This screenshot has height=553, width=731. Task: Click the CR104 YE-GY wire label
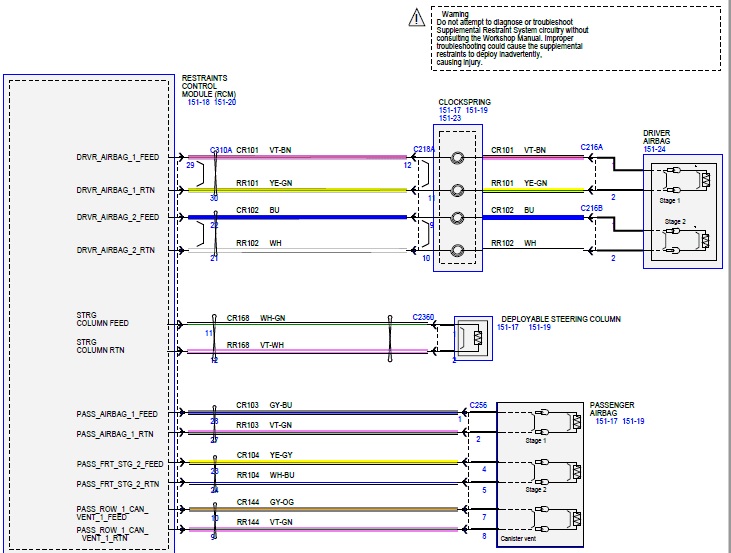point(264,455)
